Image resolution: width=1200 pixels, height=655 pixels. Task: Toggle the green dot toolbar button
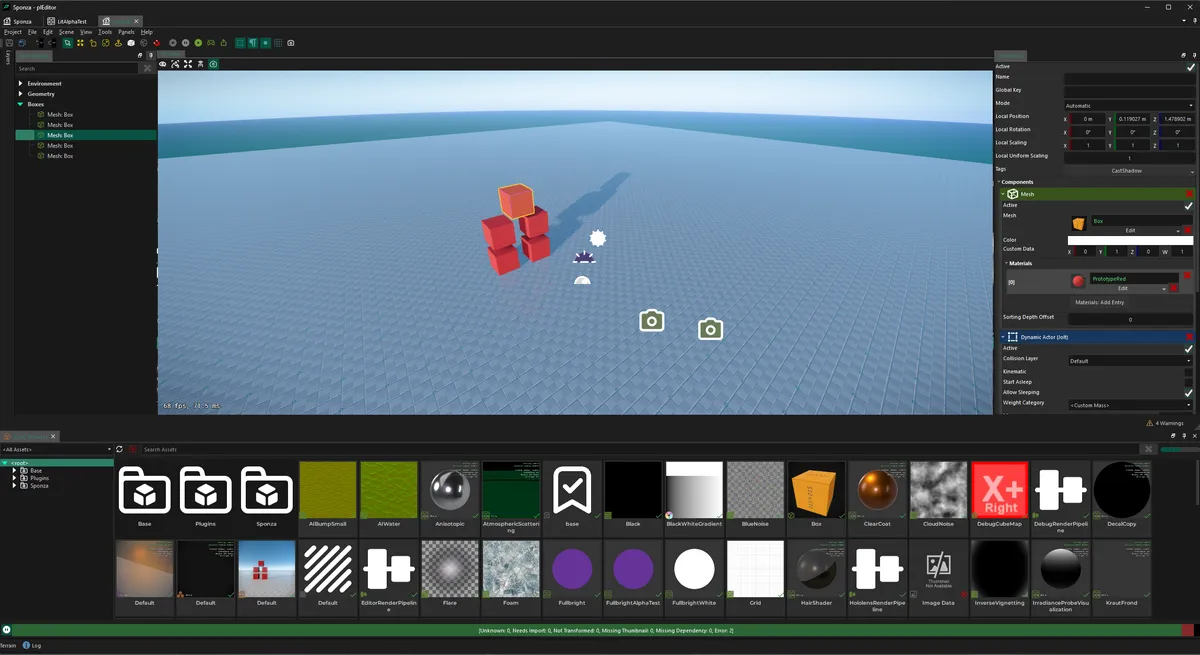click(265, 43)
